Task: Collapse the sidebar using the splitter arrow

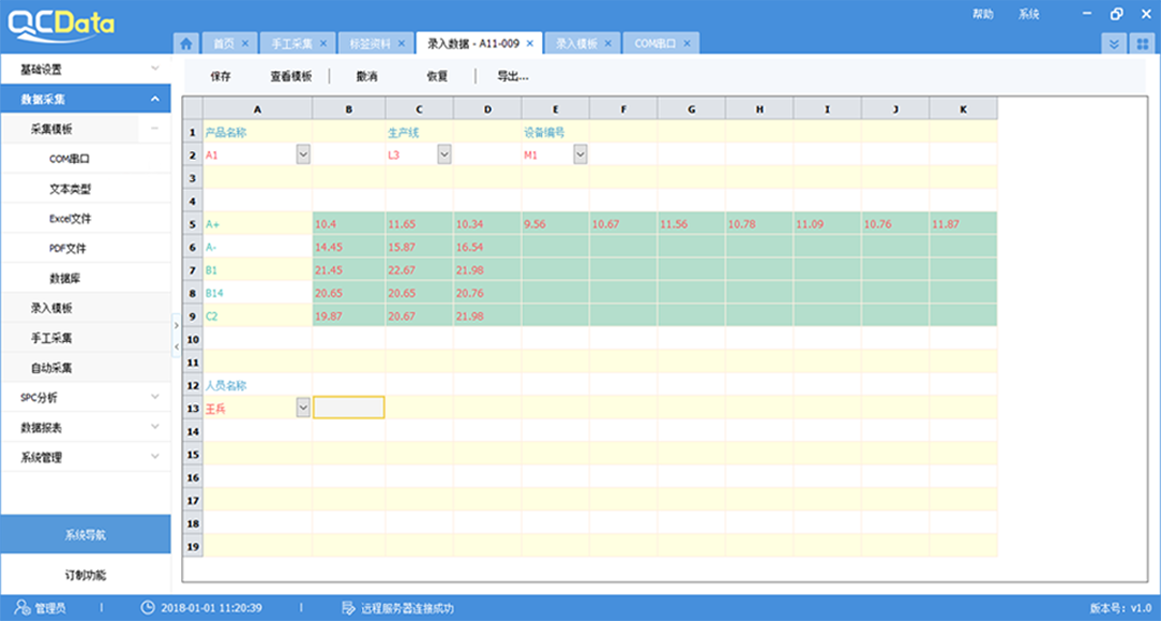Action: pyautogui.click(x=176, y=346)
